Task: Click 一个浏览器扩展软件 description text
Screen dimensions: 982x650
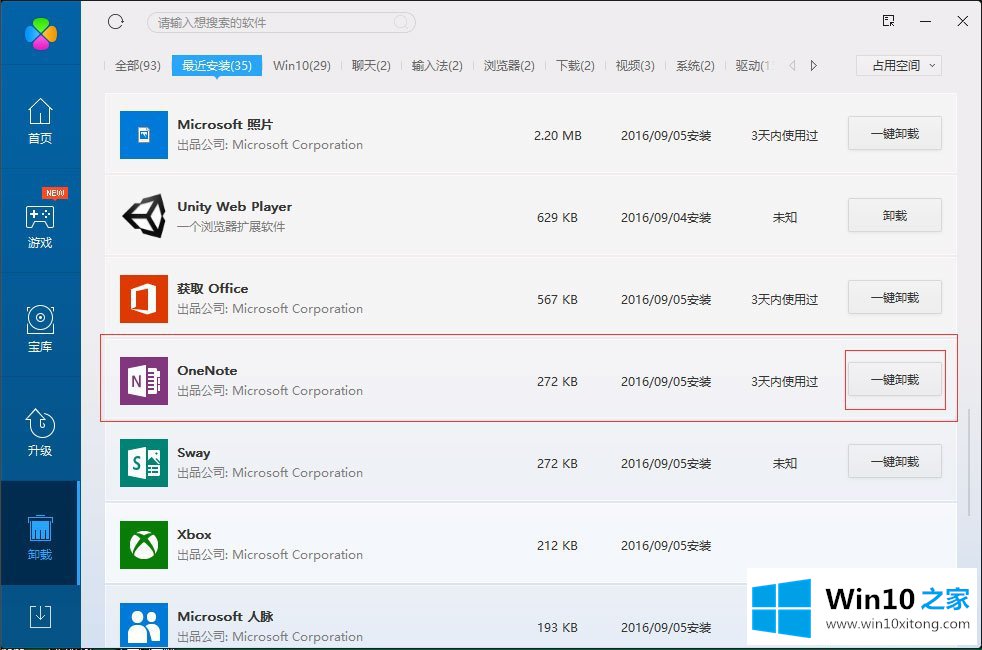Action: coord(231,227)
